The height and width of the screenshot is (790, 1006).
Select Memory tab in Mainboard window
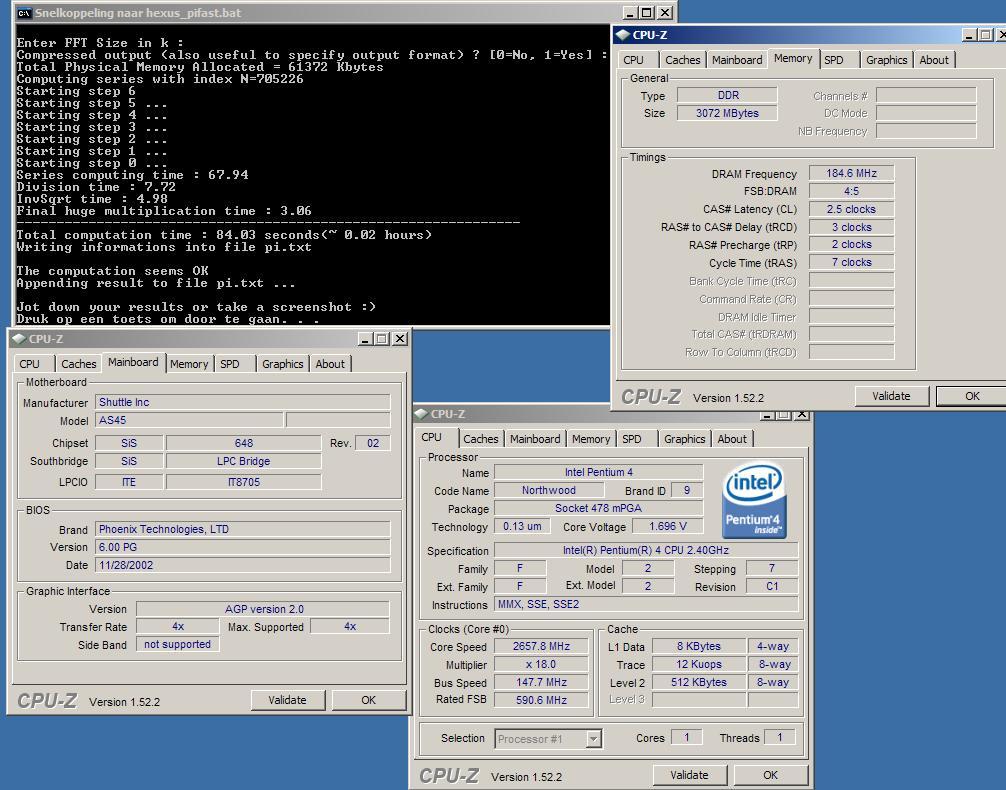pos(189,364)
